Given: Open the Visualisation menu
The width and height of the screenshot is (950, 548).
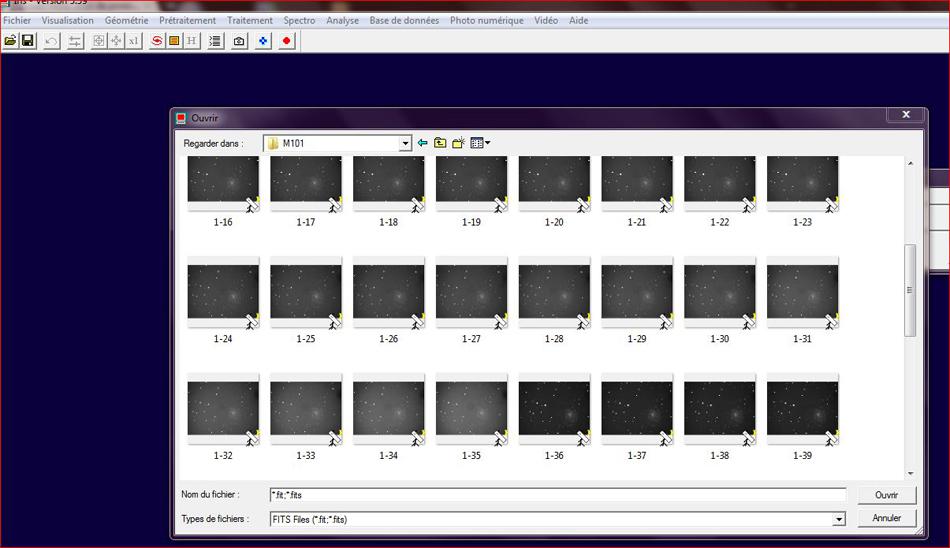Looking at the screenshot, I should coord(68,21).
